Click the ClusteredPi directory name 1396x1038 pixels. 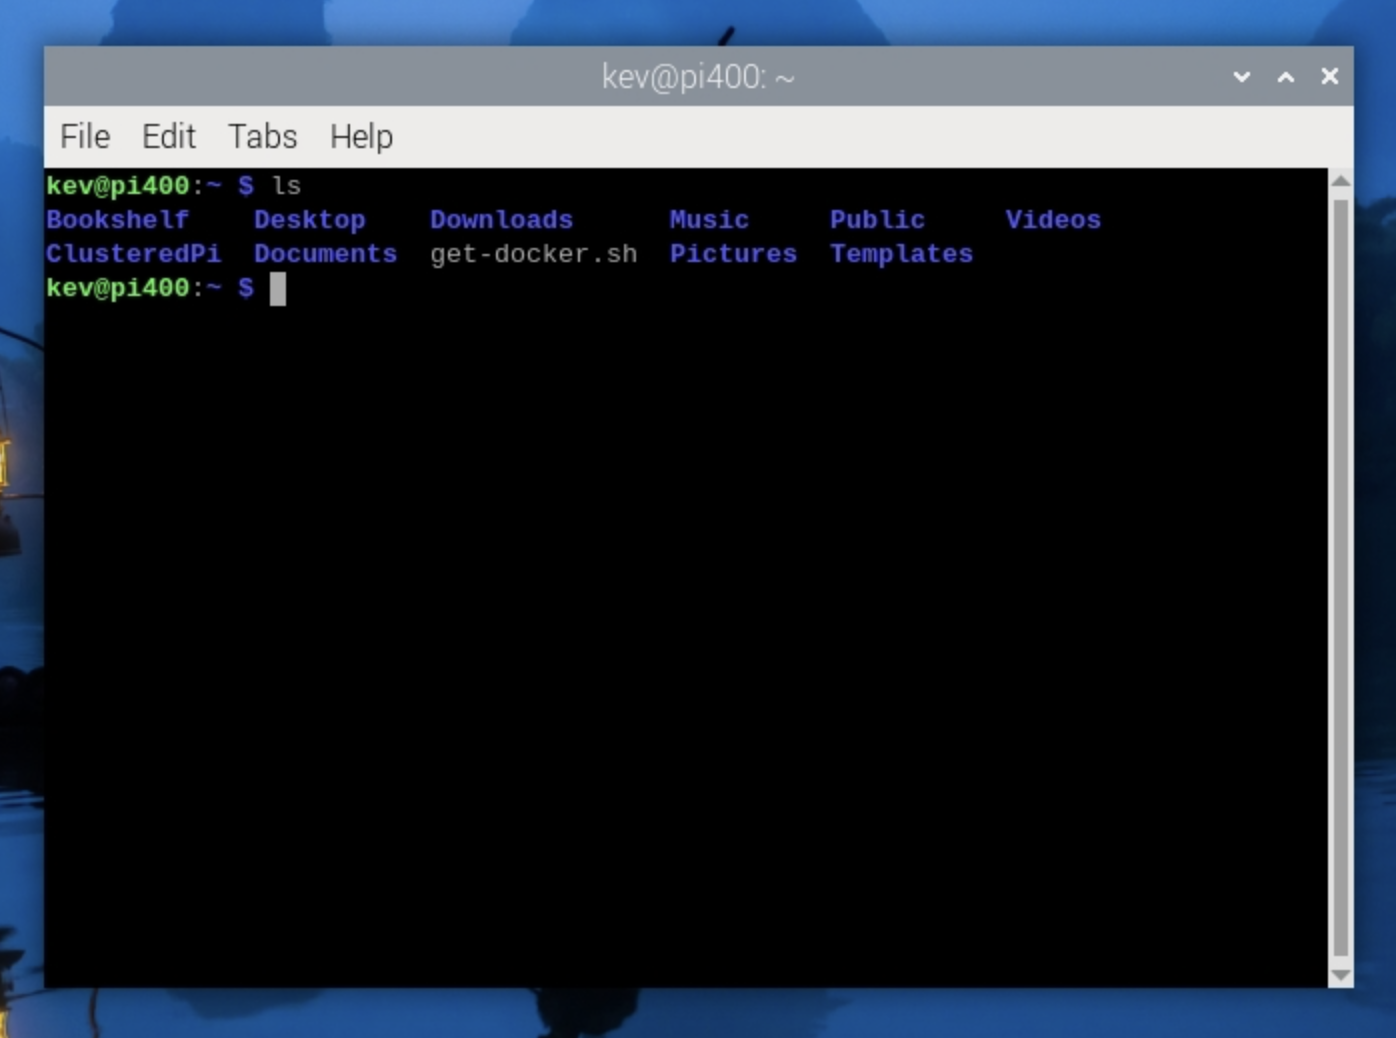pyautogui.click(x=133, y=254)
